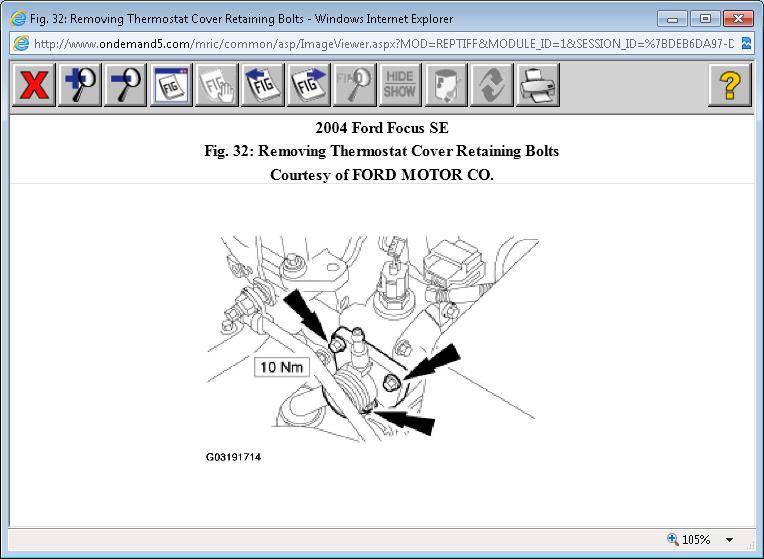Click the 'G03191714' figure code text
This screenshot has width=764, height=559.
click(233, 457)
